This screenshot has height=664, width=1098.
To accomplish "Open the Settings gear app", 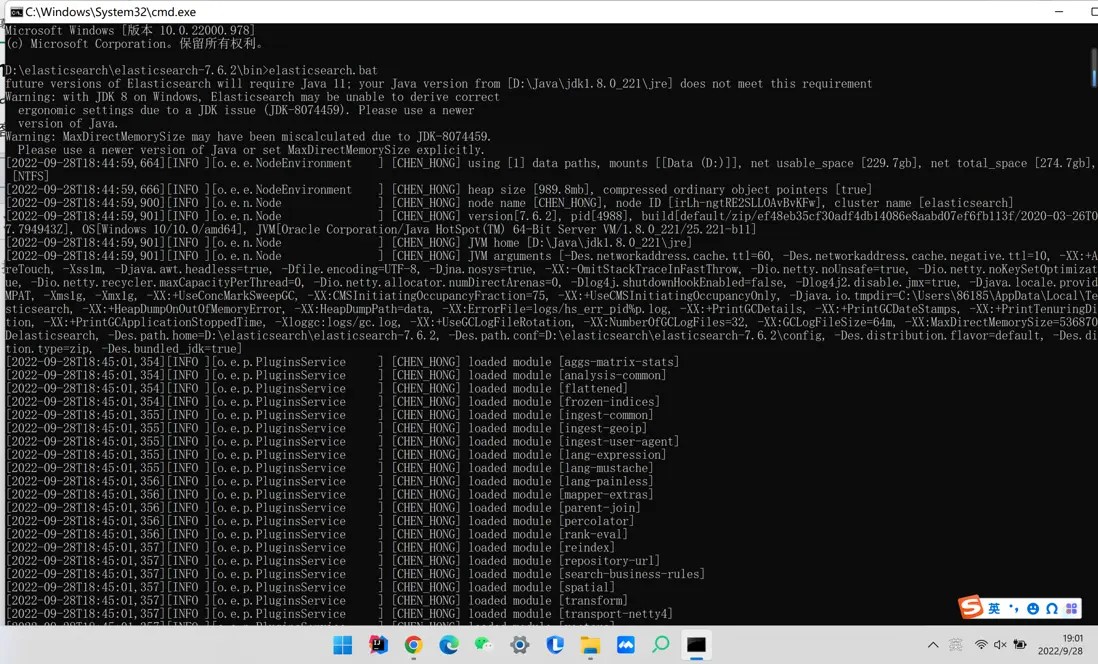I will (520, 645).
